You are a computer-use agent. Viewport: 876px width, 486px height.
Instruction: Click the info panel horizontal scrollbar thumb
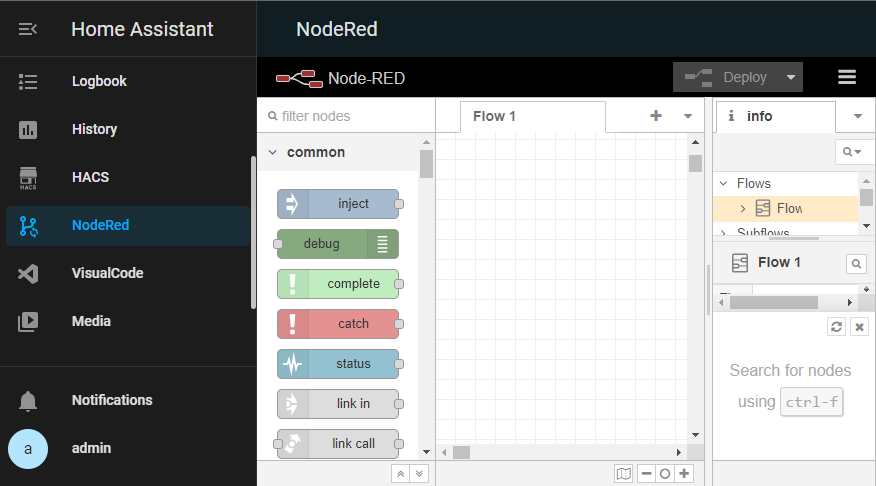pyautogui.click(x=774, y=302)
